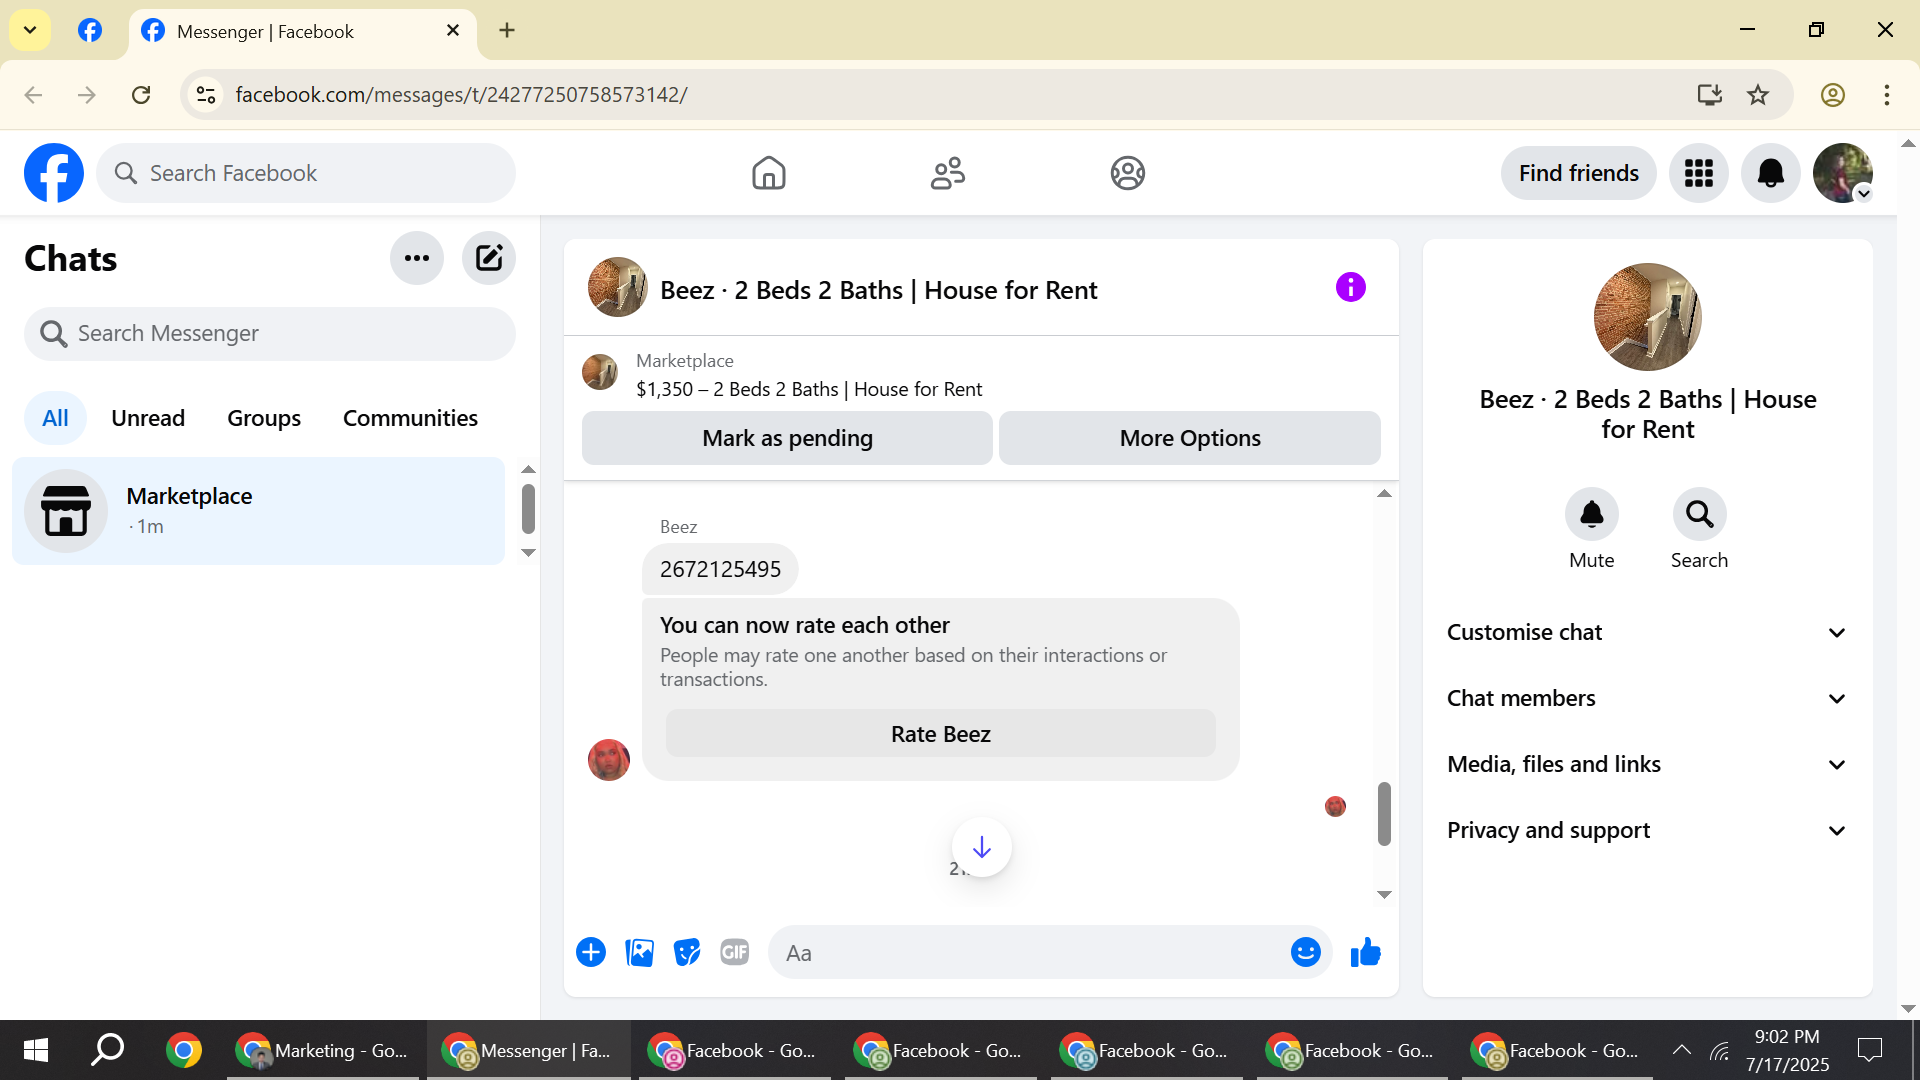
Task: Select the Communities chats filter
Action: [410, 418]
